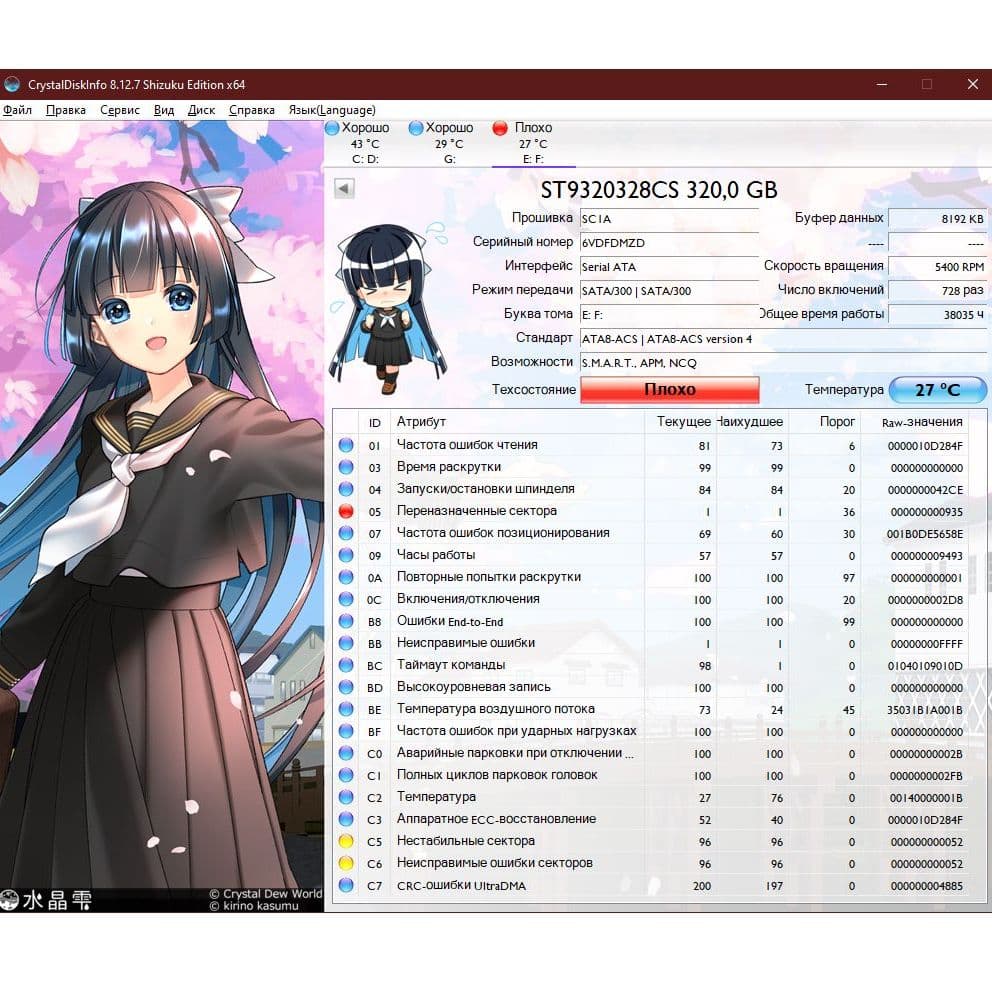Click the blue status icon for attribute 03

346,467
